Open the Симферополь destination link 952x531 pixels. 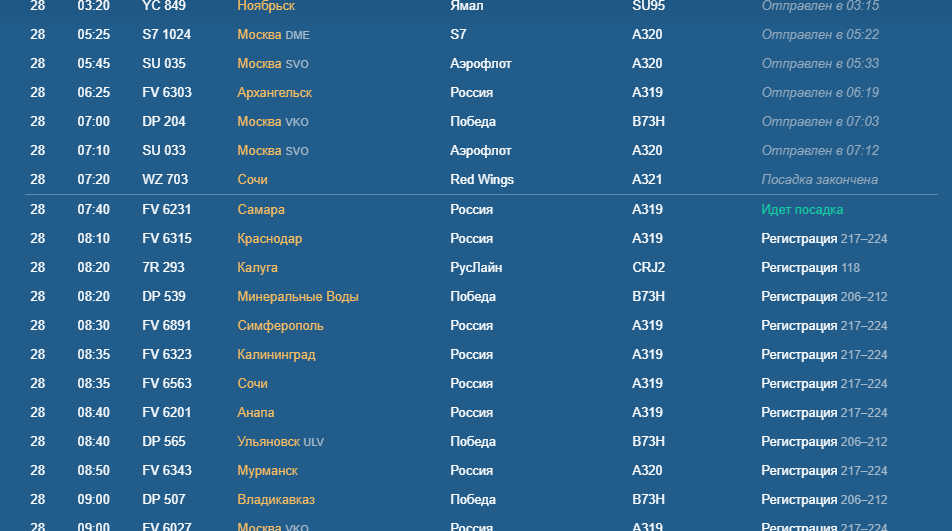(x=280, y=326)
